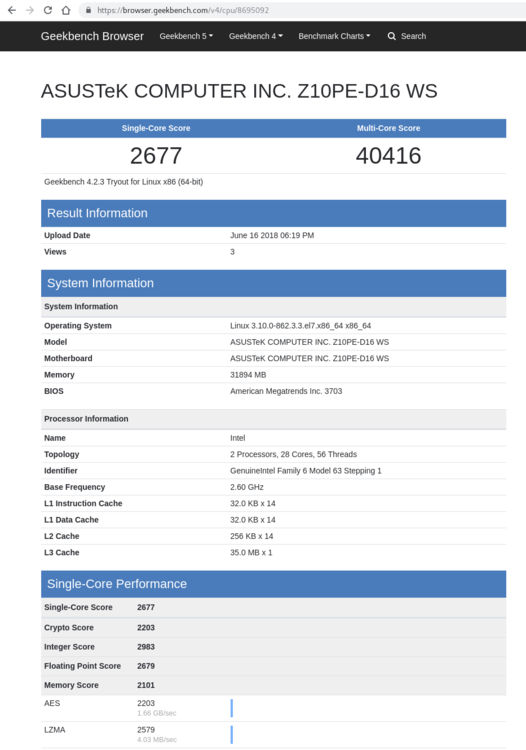Select the base frequency 2.60 GHz
The width and height of the screenshot is (526, 750).
247,487
